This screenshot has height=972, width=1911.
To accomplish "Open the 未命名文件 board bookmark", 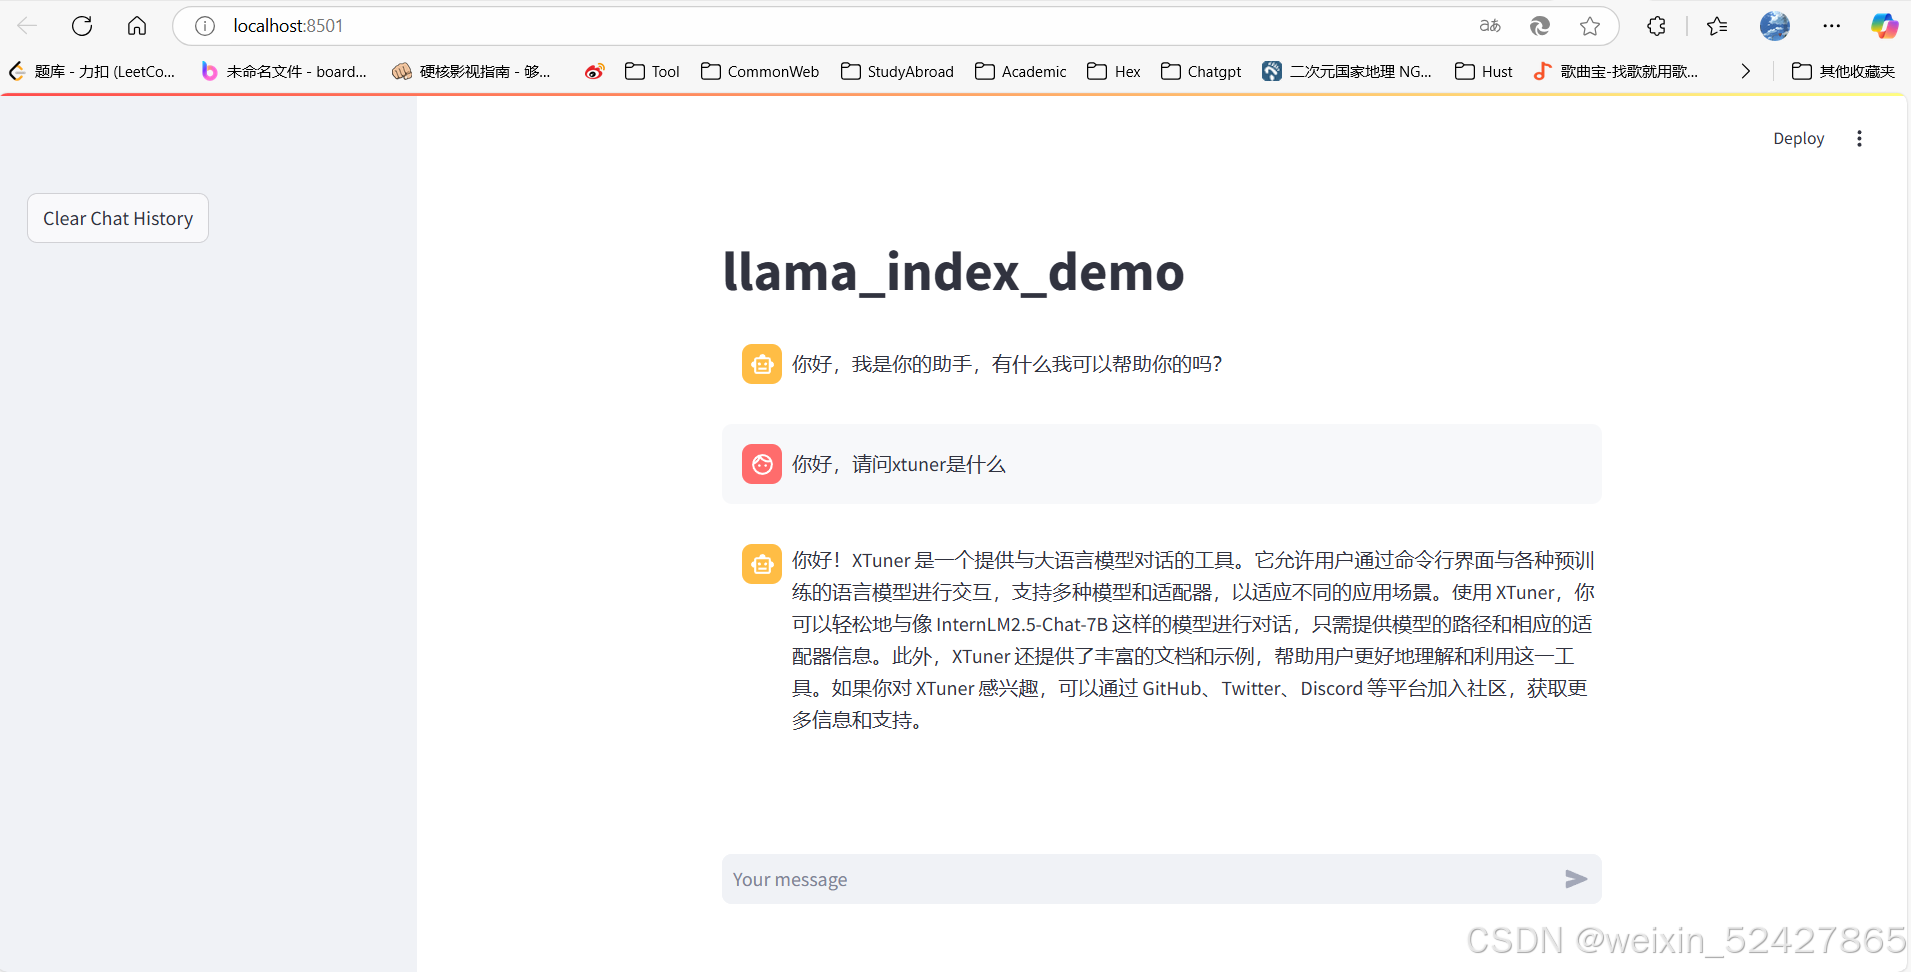I will [284, 71].
